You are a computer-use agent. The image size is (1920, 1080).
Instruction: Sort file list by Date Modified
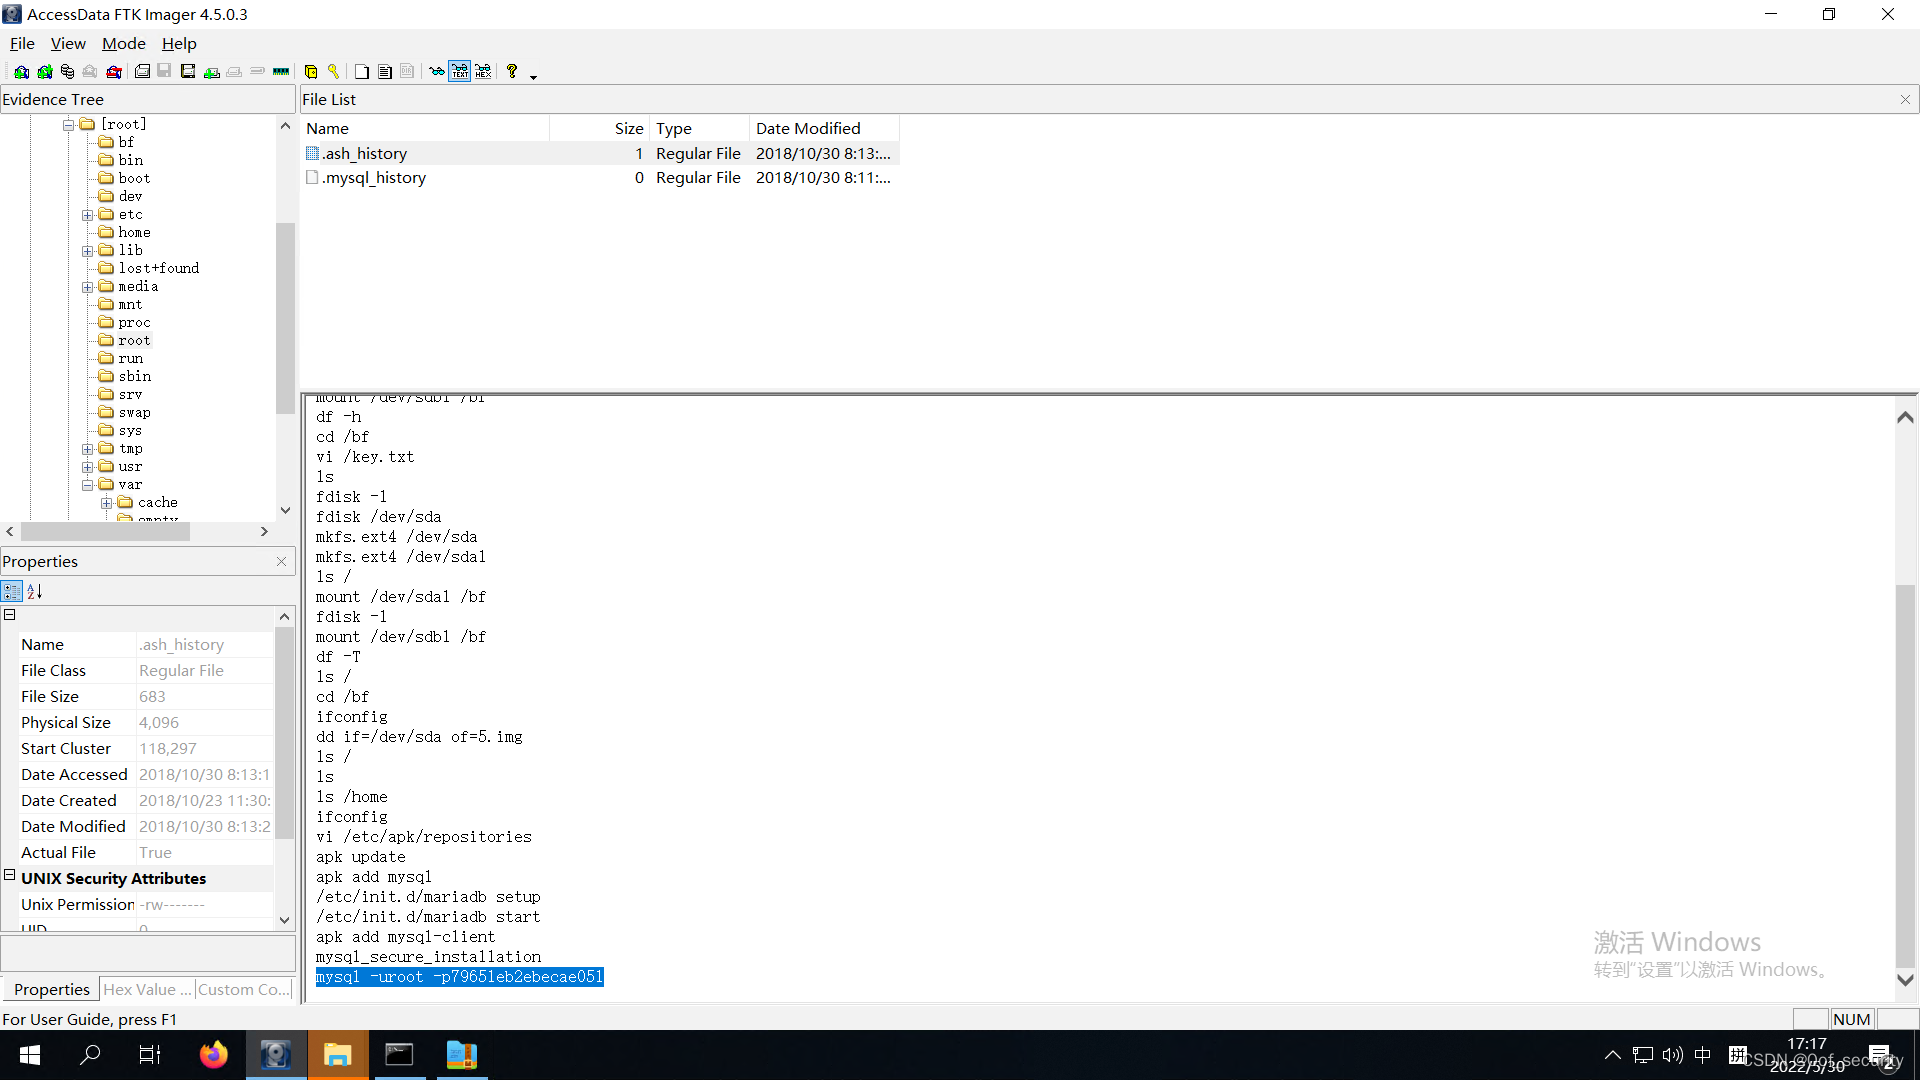[807, 129]
